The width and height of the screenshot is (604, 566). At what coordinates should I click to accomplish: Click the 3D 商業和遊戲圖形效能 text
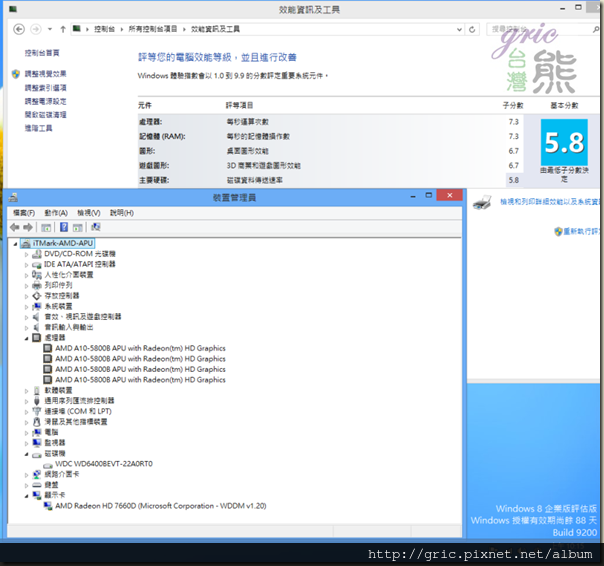(x=263, y=166)
